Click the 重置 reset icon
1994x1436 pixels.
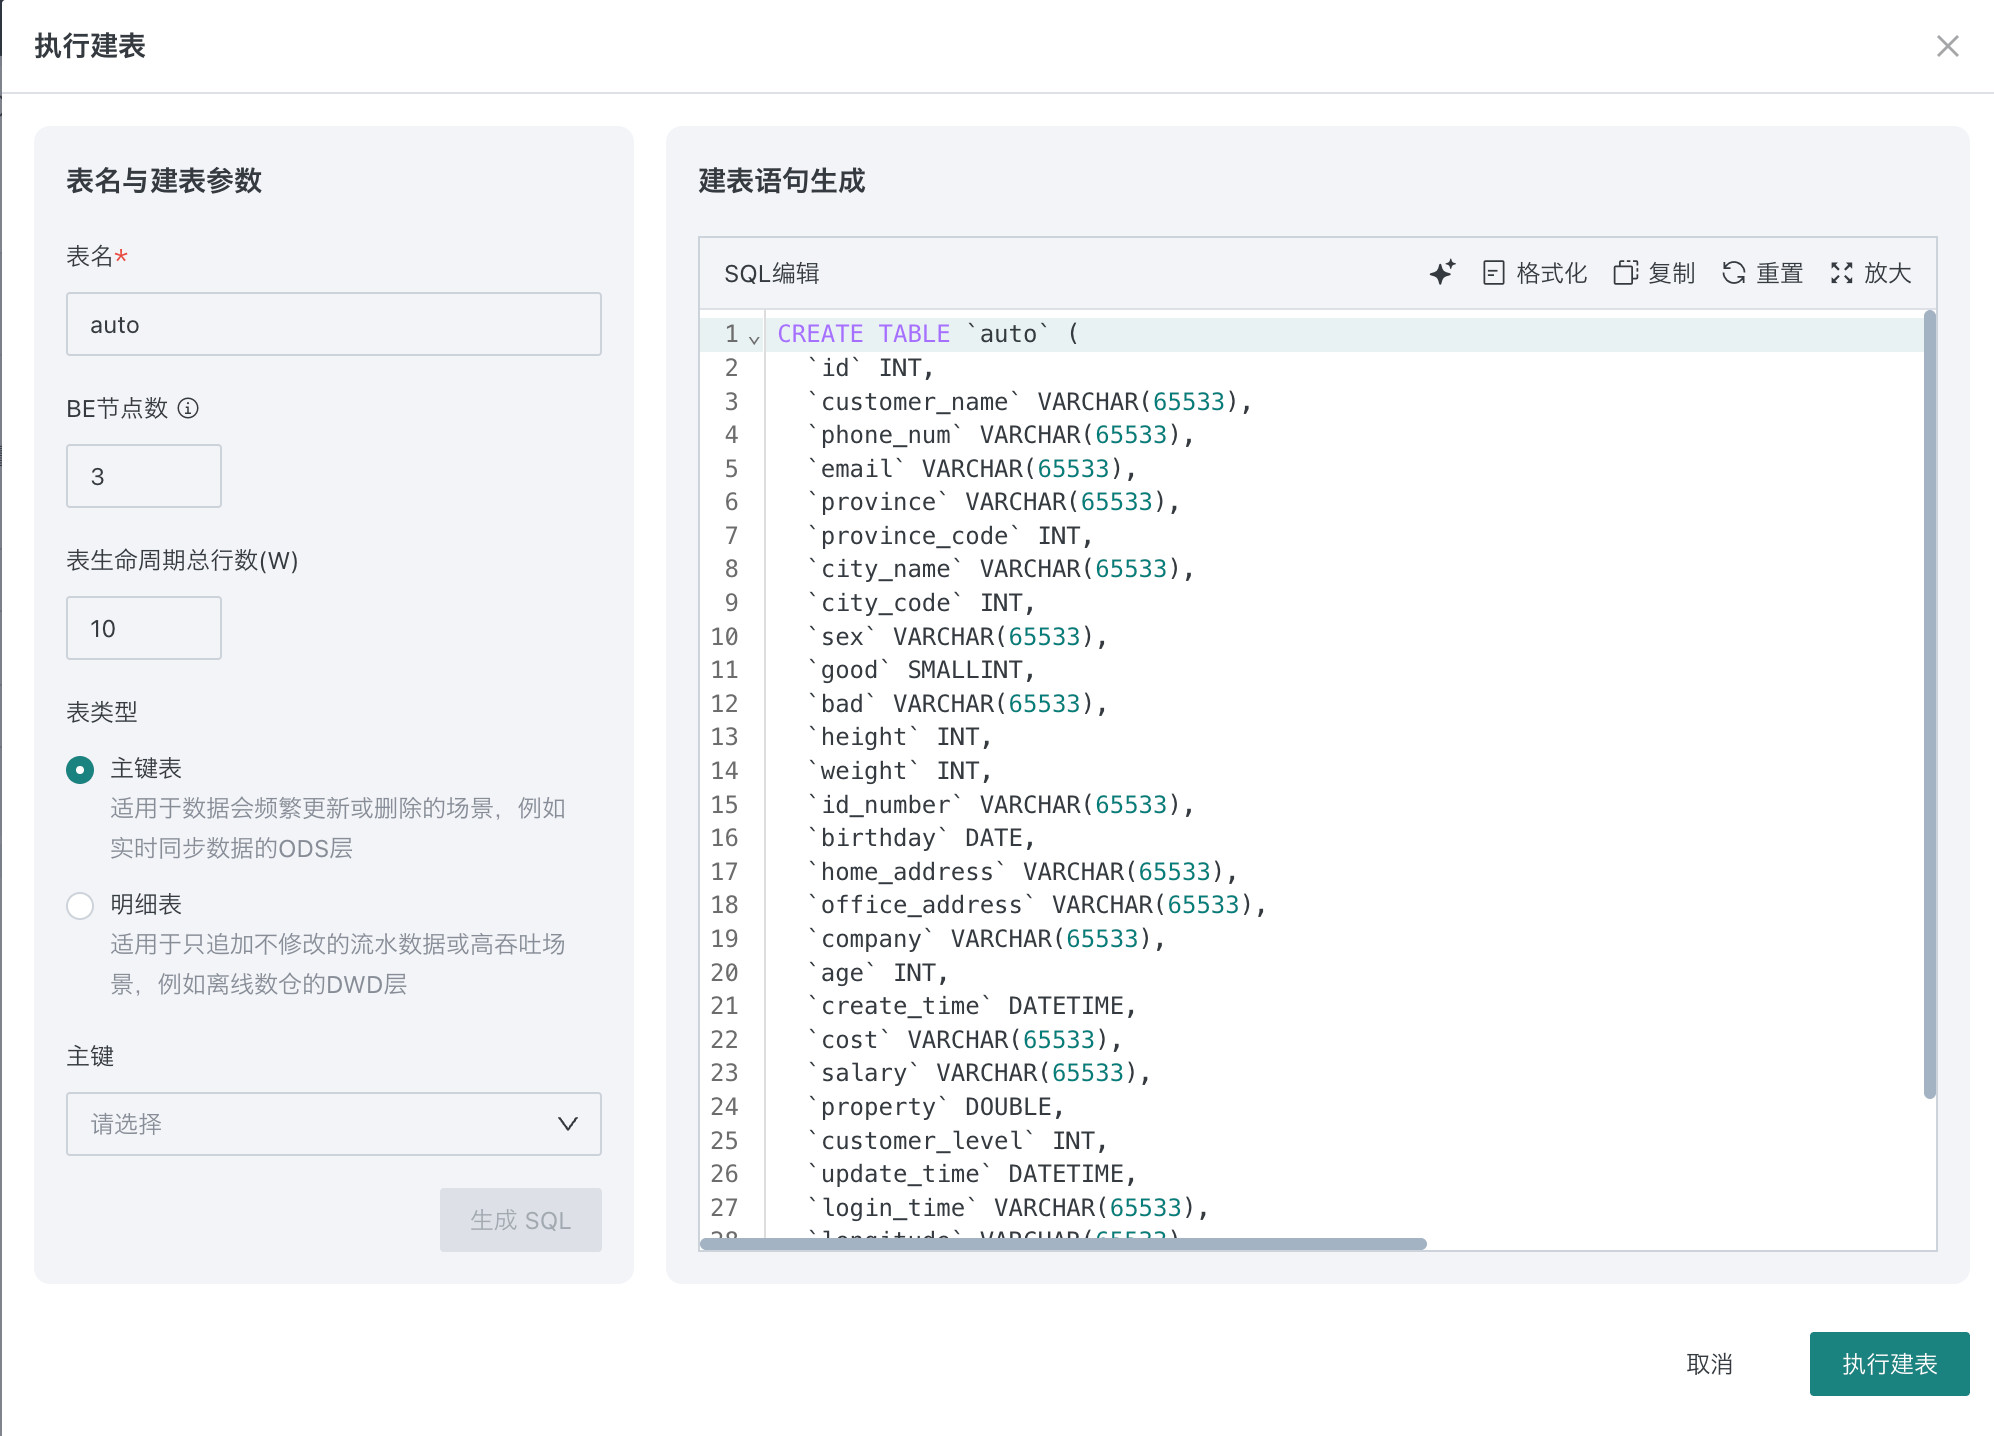(1733, 273)
